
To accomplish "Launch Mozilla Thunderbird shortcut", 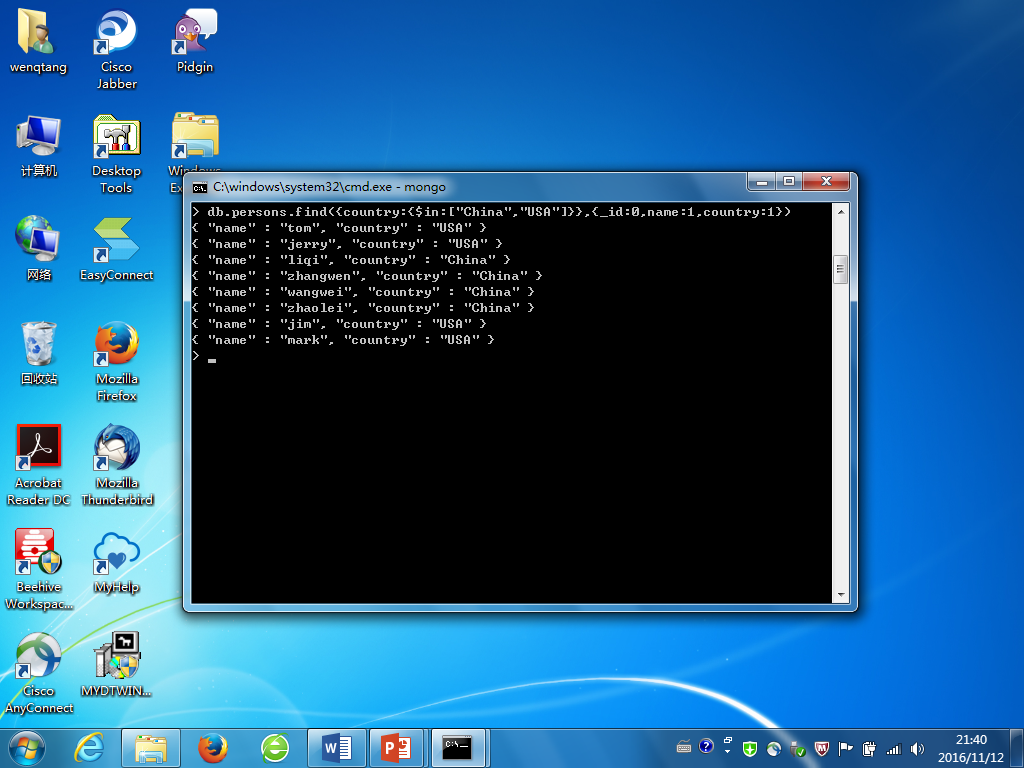I will coord(117,465).
